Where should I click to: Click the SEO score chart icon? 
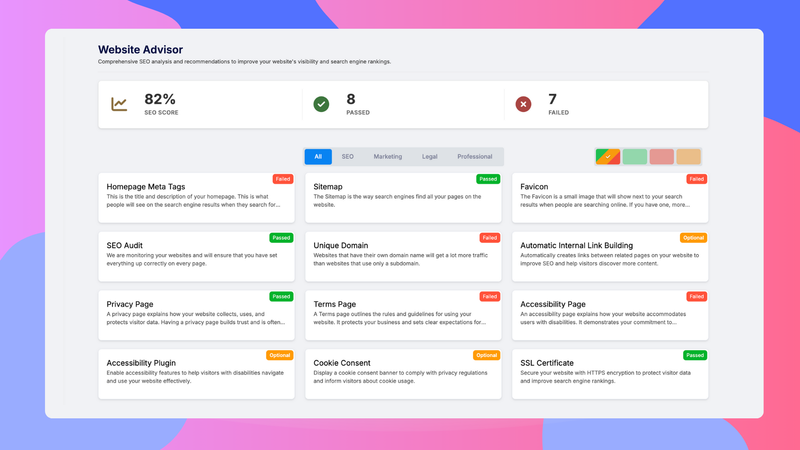point(119,104)
